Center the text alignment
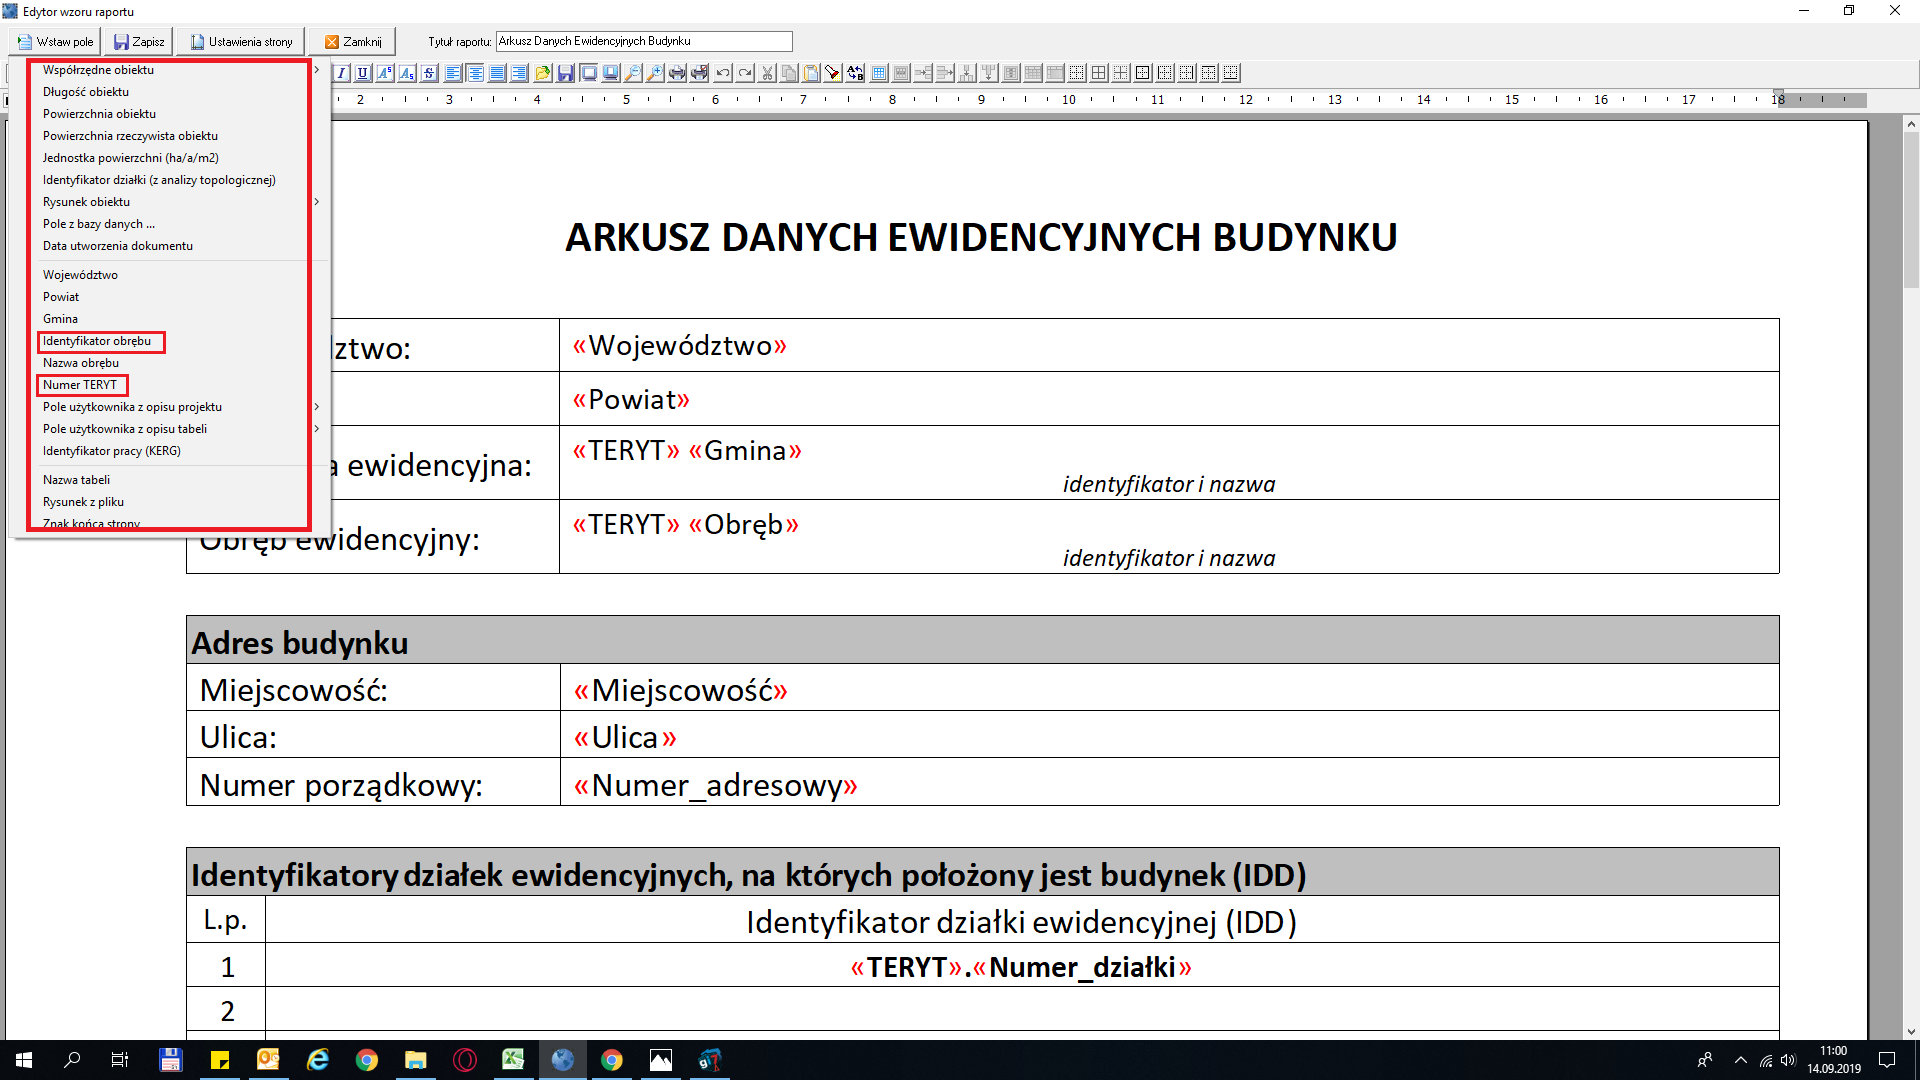This screenshot has width=1920, height=1080. tap(475, 73)
